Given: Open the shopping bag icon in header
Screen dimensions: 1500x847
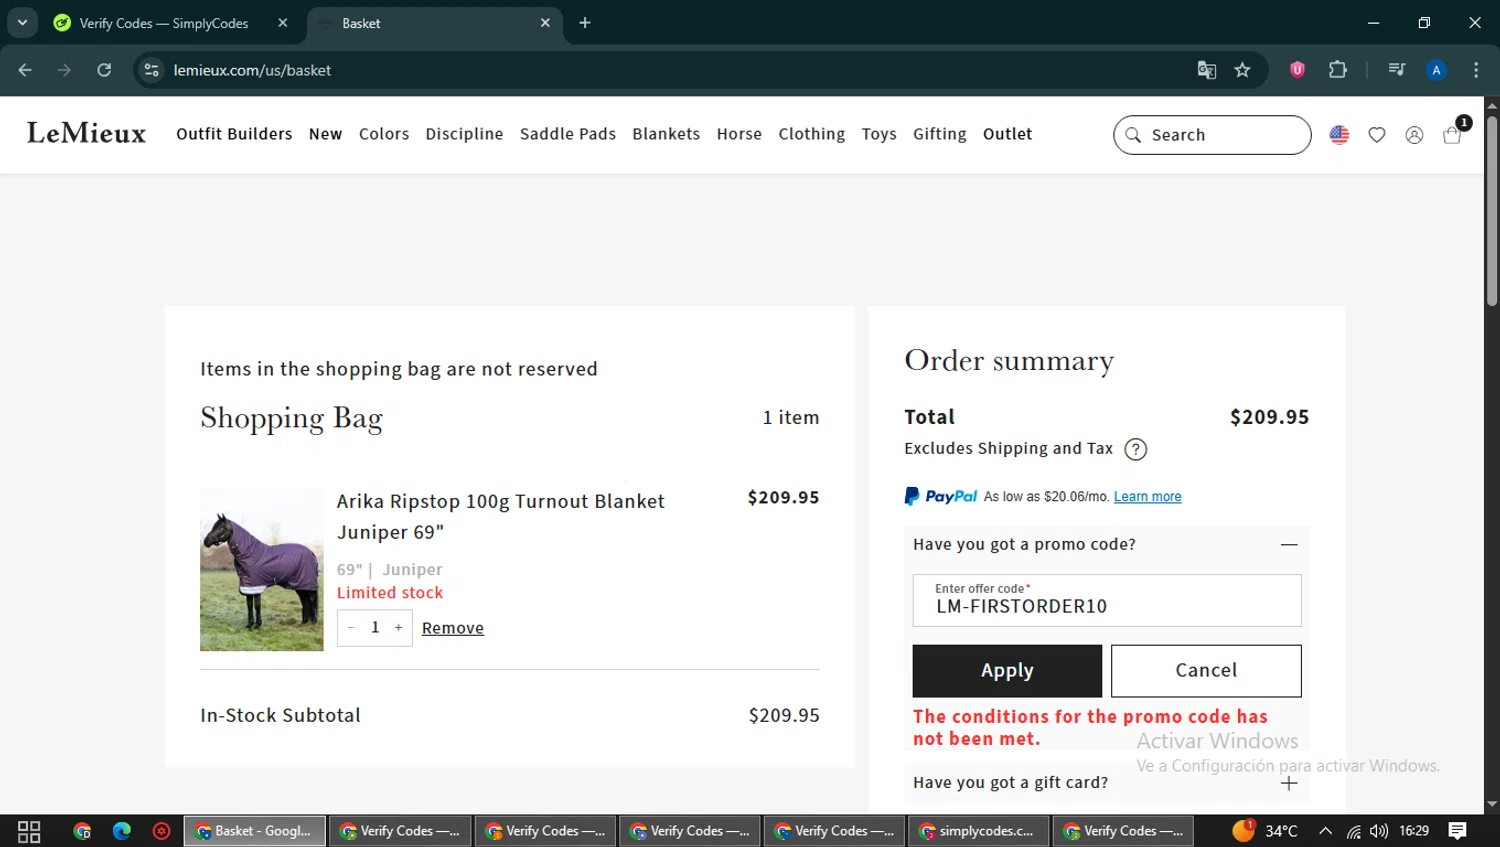Looking at the screenshot, I should pos(1453,135).
